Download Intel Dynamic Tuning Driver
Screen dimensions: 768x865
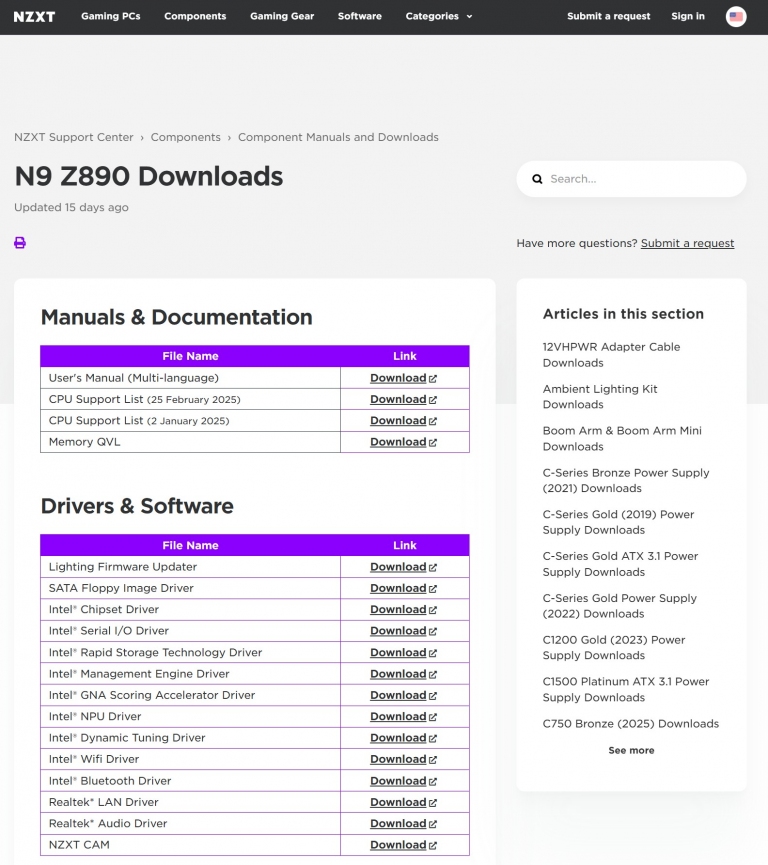pyautogui.click(x=403, y=738)
